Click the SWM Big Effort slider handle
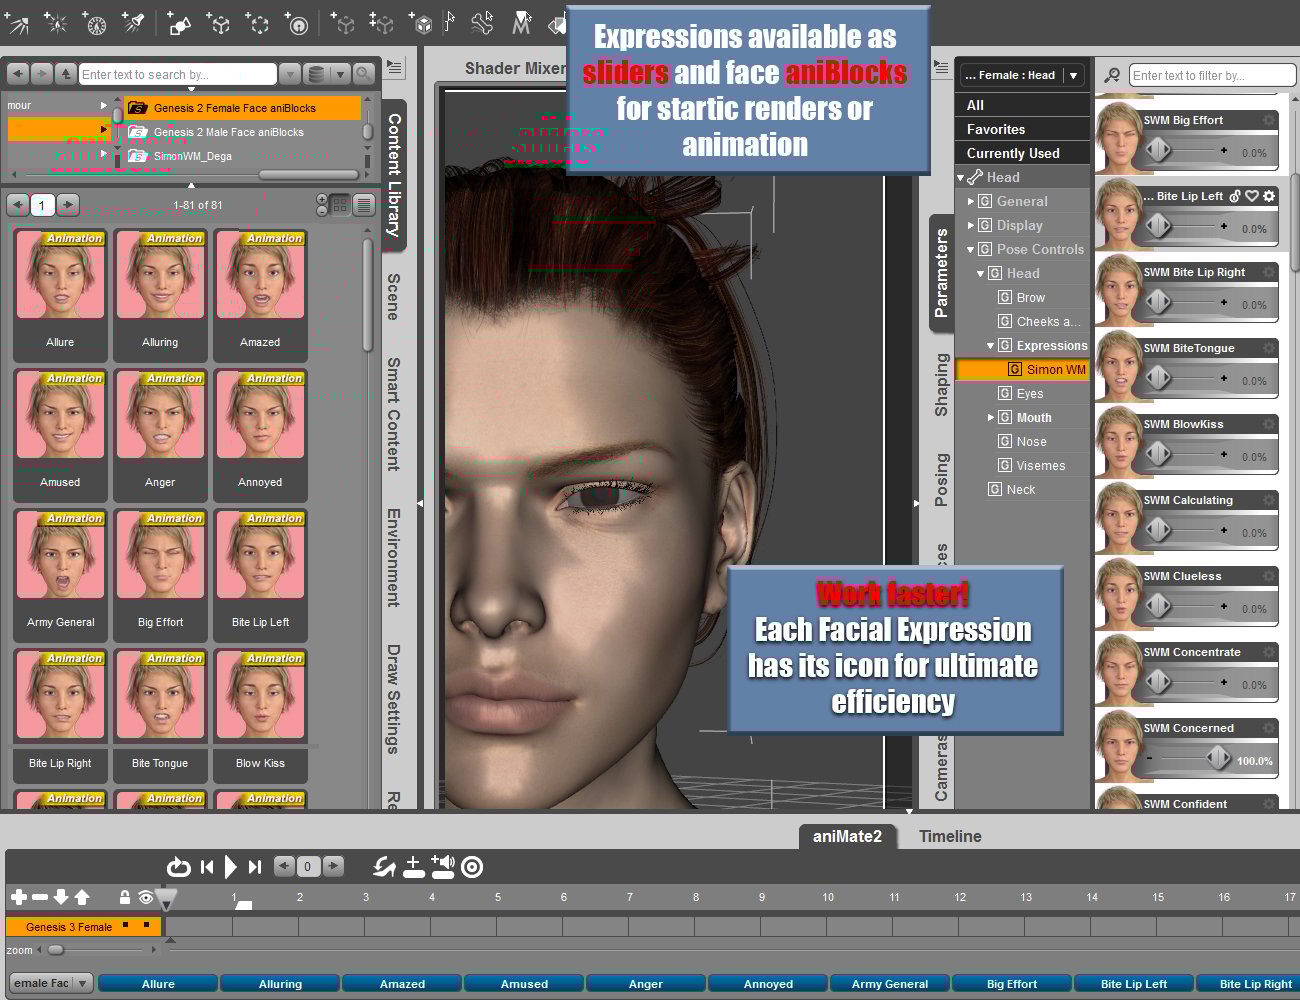The height and width of the screenshot is (1000, 1300). point(1158,150)
